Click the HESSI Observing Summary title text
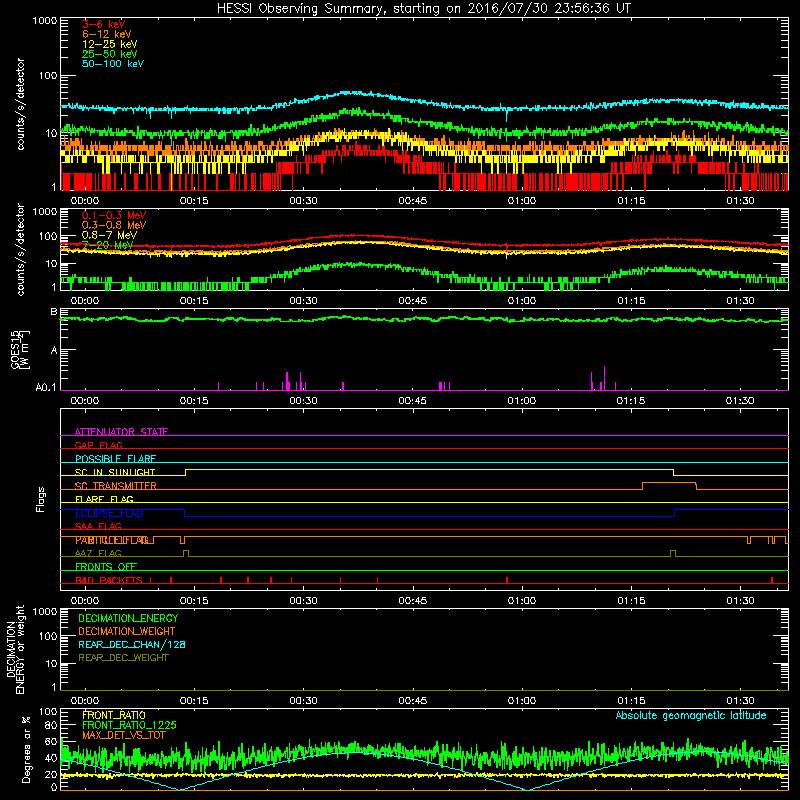 423,9
